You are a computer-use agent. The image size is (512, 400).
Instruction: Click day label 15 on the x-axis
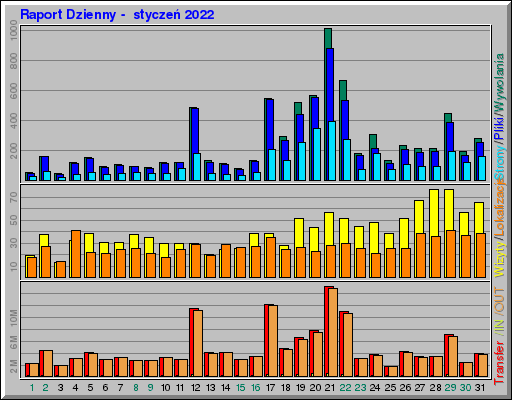coord(240,388)
